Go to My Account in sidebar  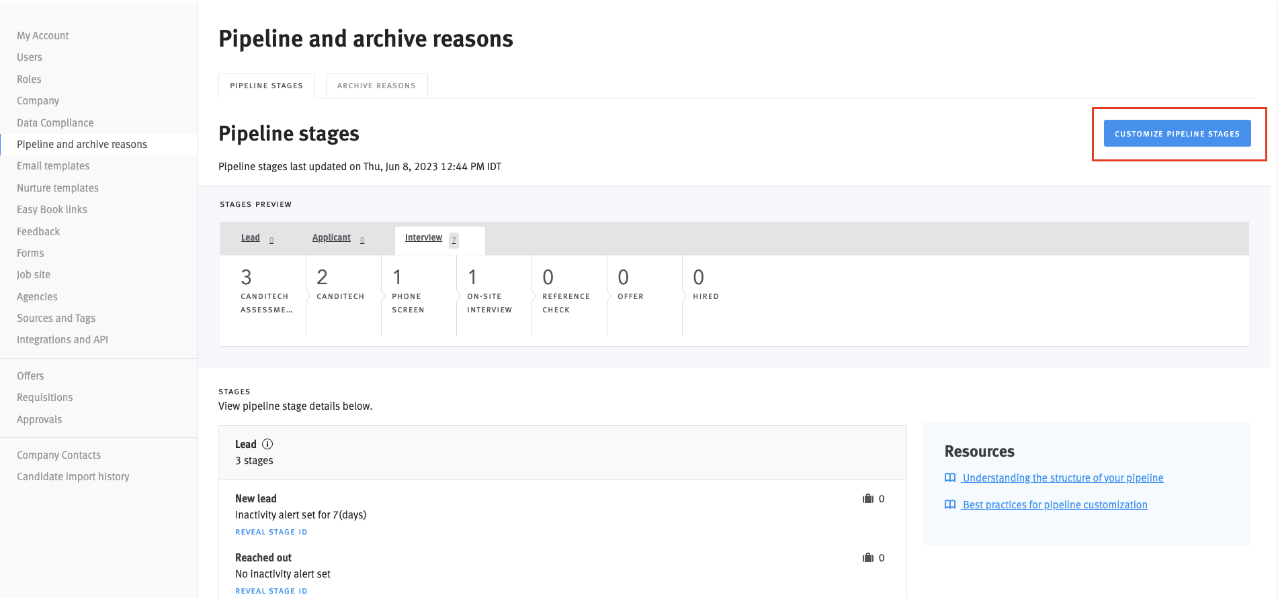[x=43, y=36]
